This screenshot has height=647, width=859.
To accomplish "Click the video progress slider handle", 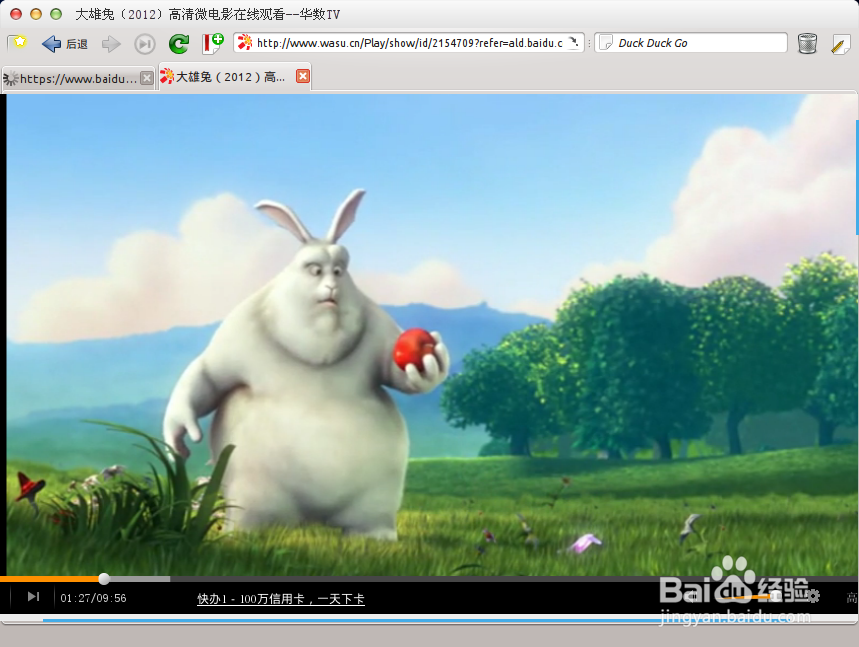I will click(x=104, y=579).
